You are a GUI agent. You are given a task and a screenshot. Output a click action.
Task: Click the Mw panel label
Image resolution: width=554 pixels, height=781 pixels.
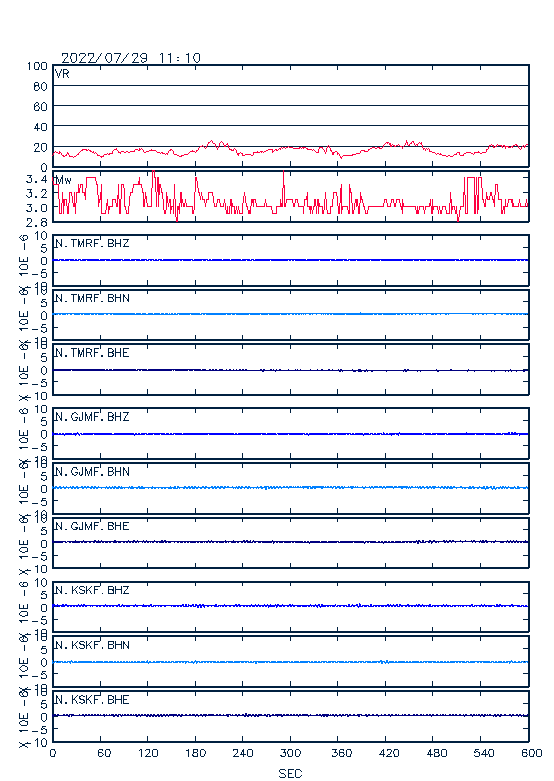[x=63, y=180]
